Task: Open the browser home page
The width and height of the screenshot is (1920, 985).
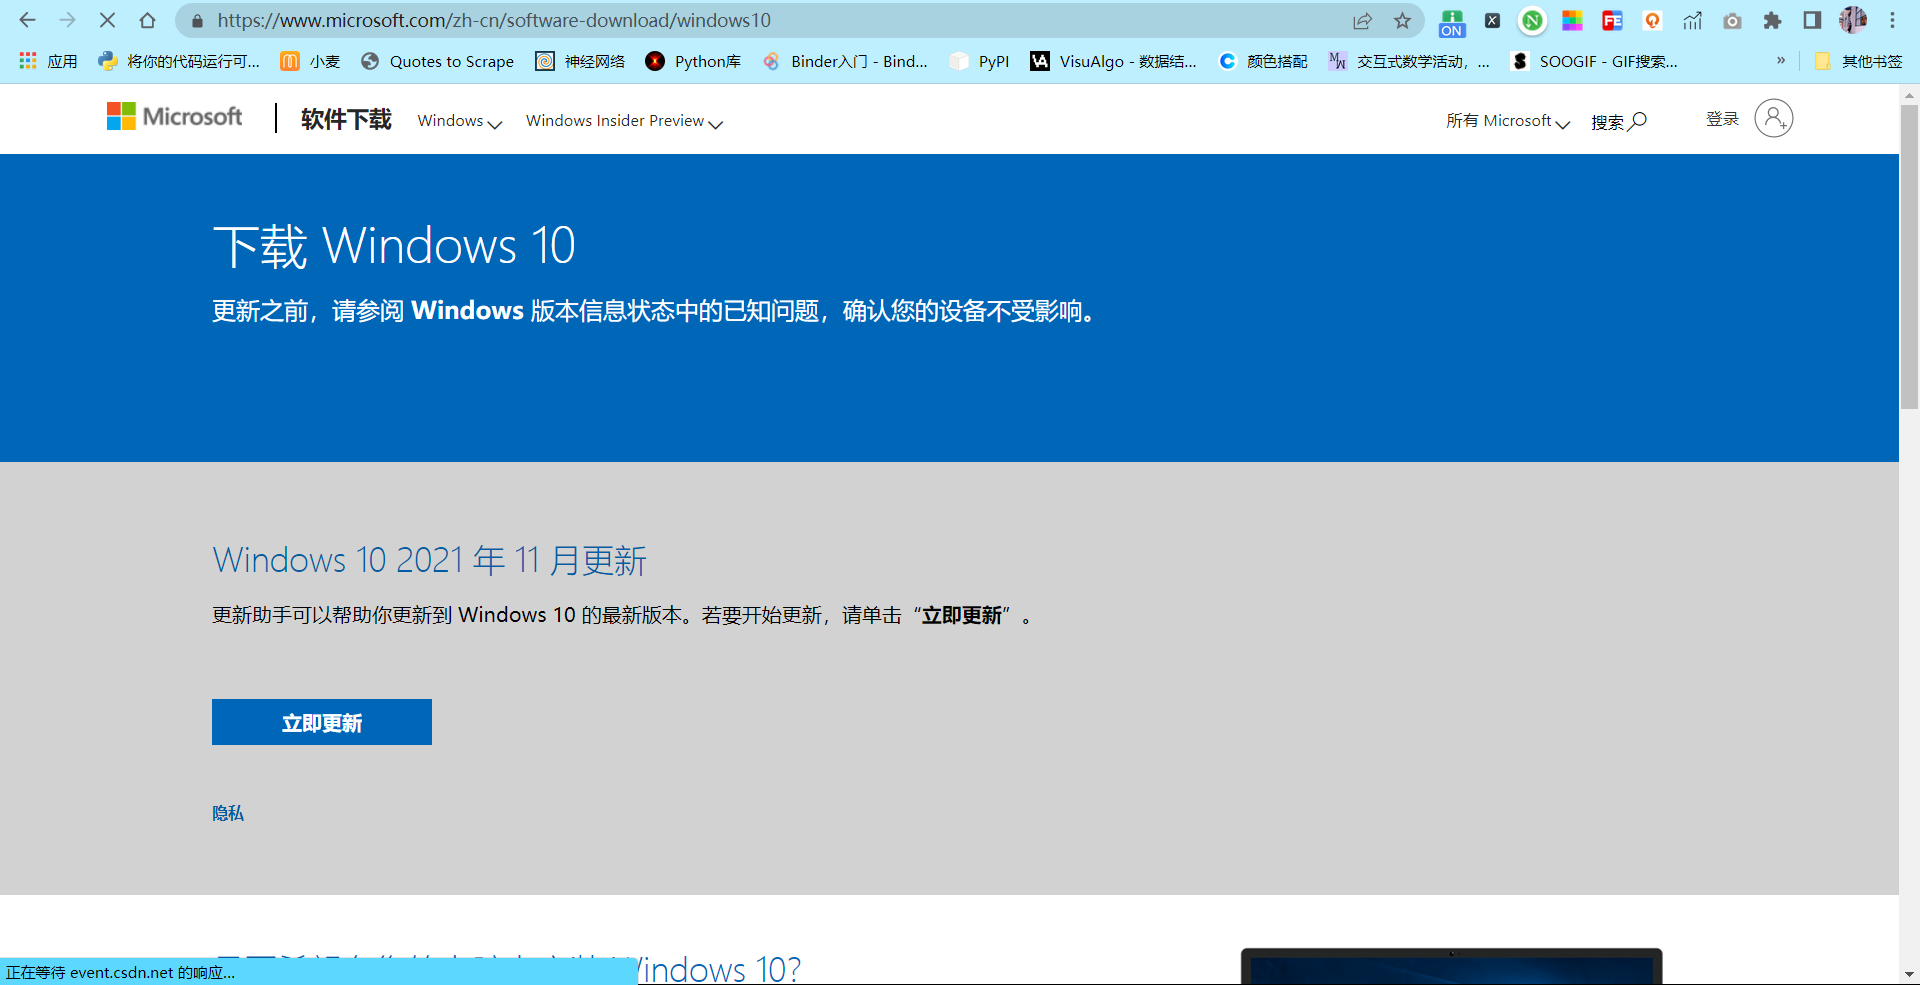Action: (x=147, y=20)
